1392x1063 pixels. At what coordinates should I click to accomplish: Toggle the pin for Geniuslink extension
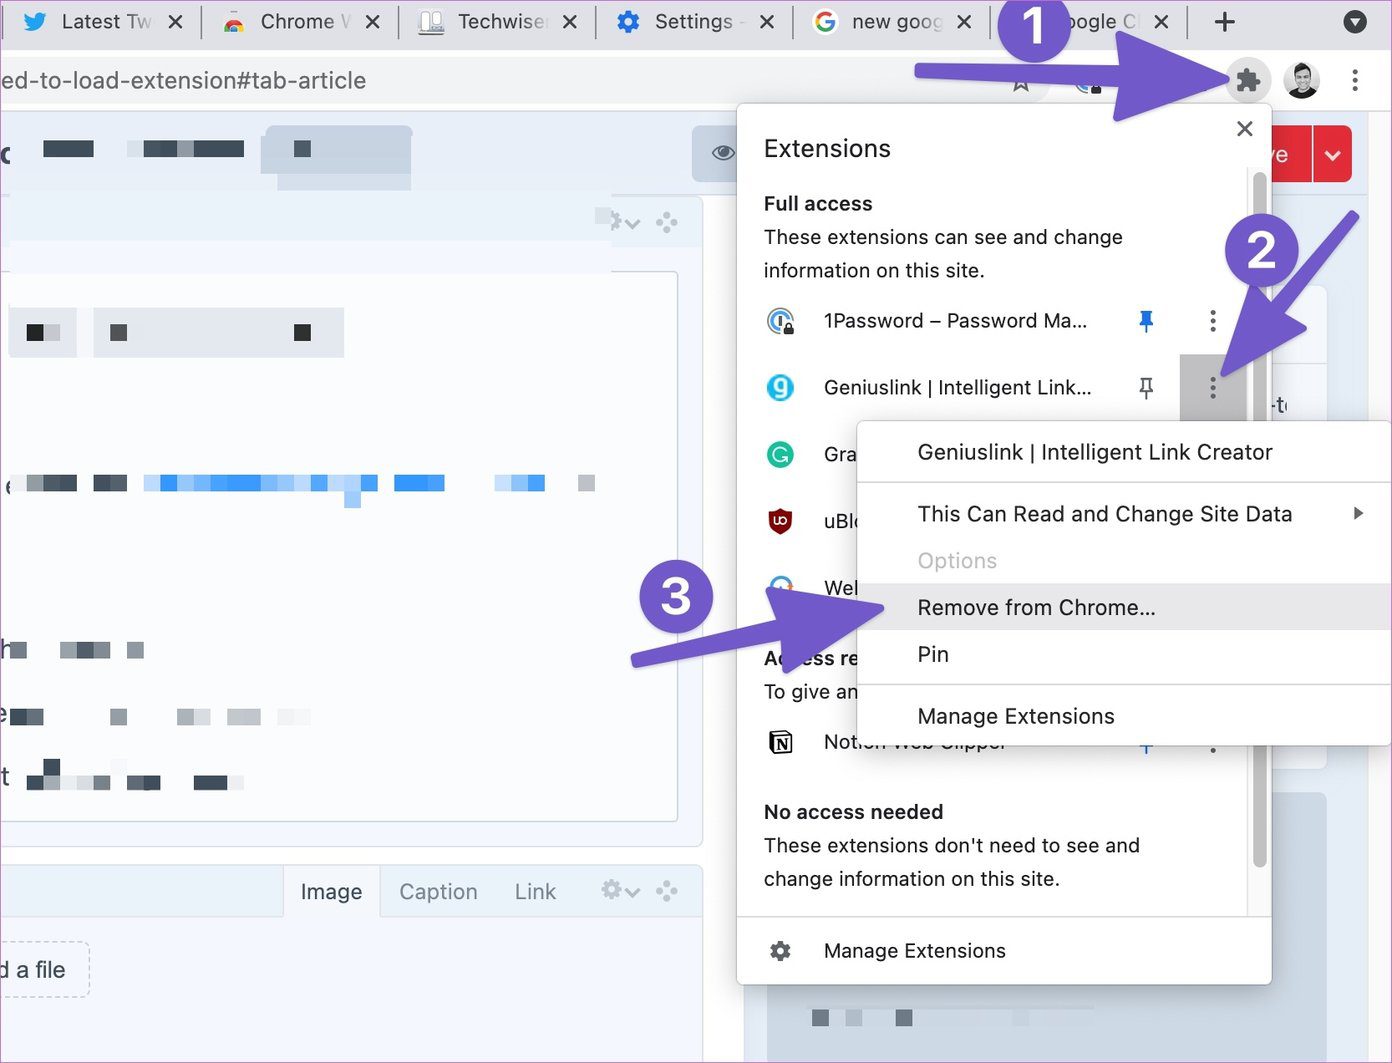1146,388
